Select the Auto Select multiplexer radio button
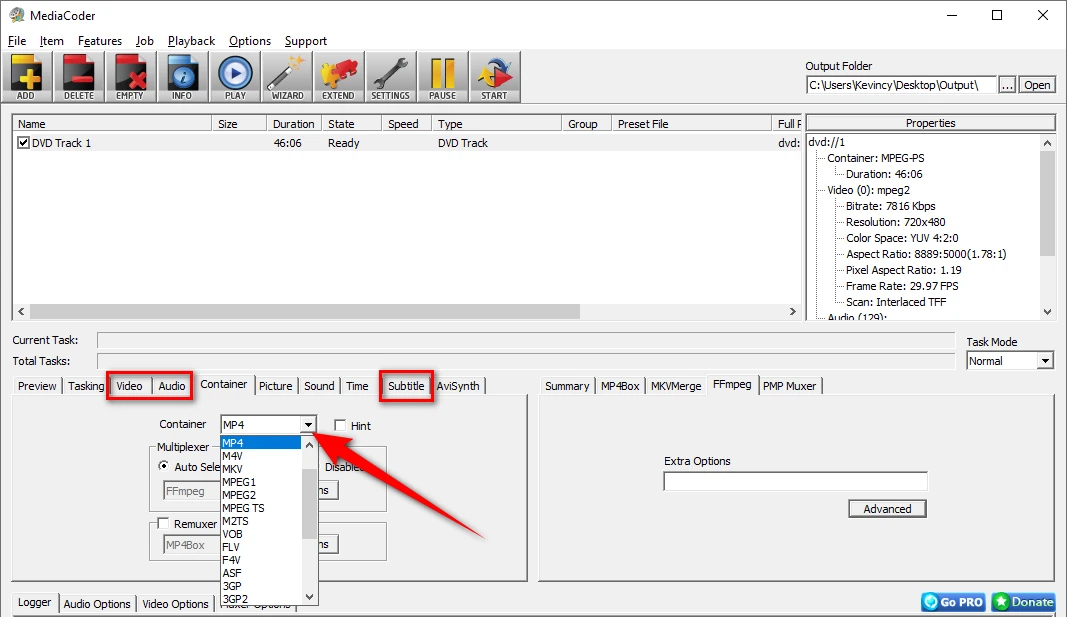1067x617 pixels. [163, 466]
